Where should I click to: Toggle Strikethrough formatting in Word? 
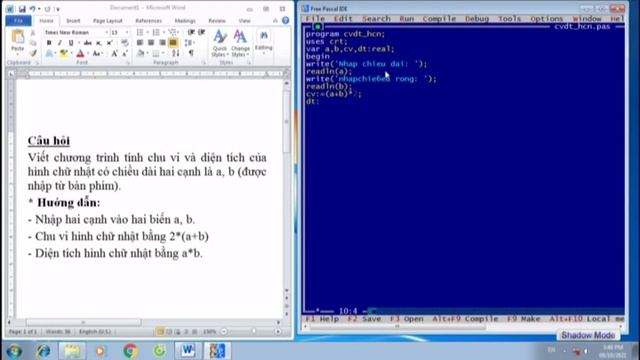pos(87,43)
